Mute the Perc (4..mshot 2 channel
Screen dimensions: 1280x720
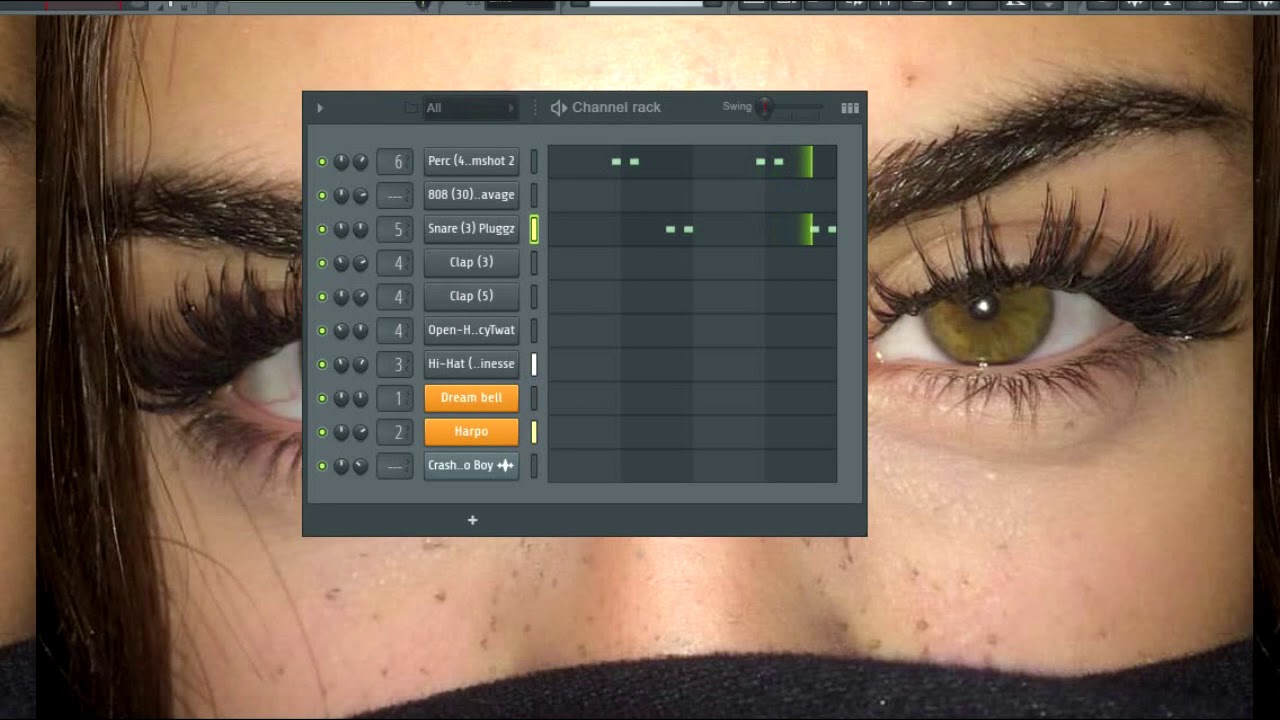[x=322, y=161]
